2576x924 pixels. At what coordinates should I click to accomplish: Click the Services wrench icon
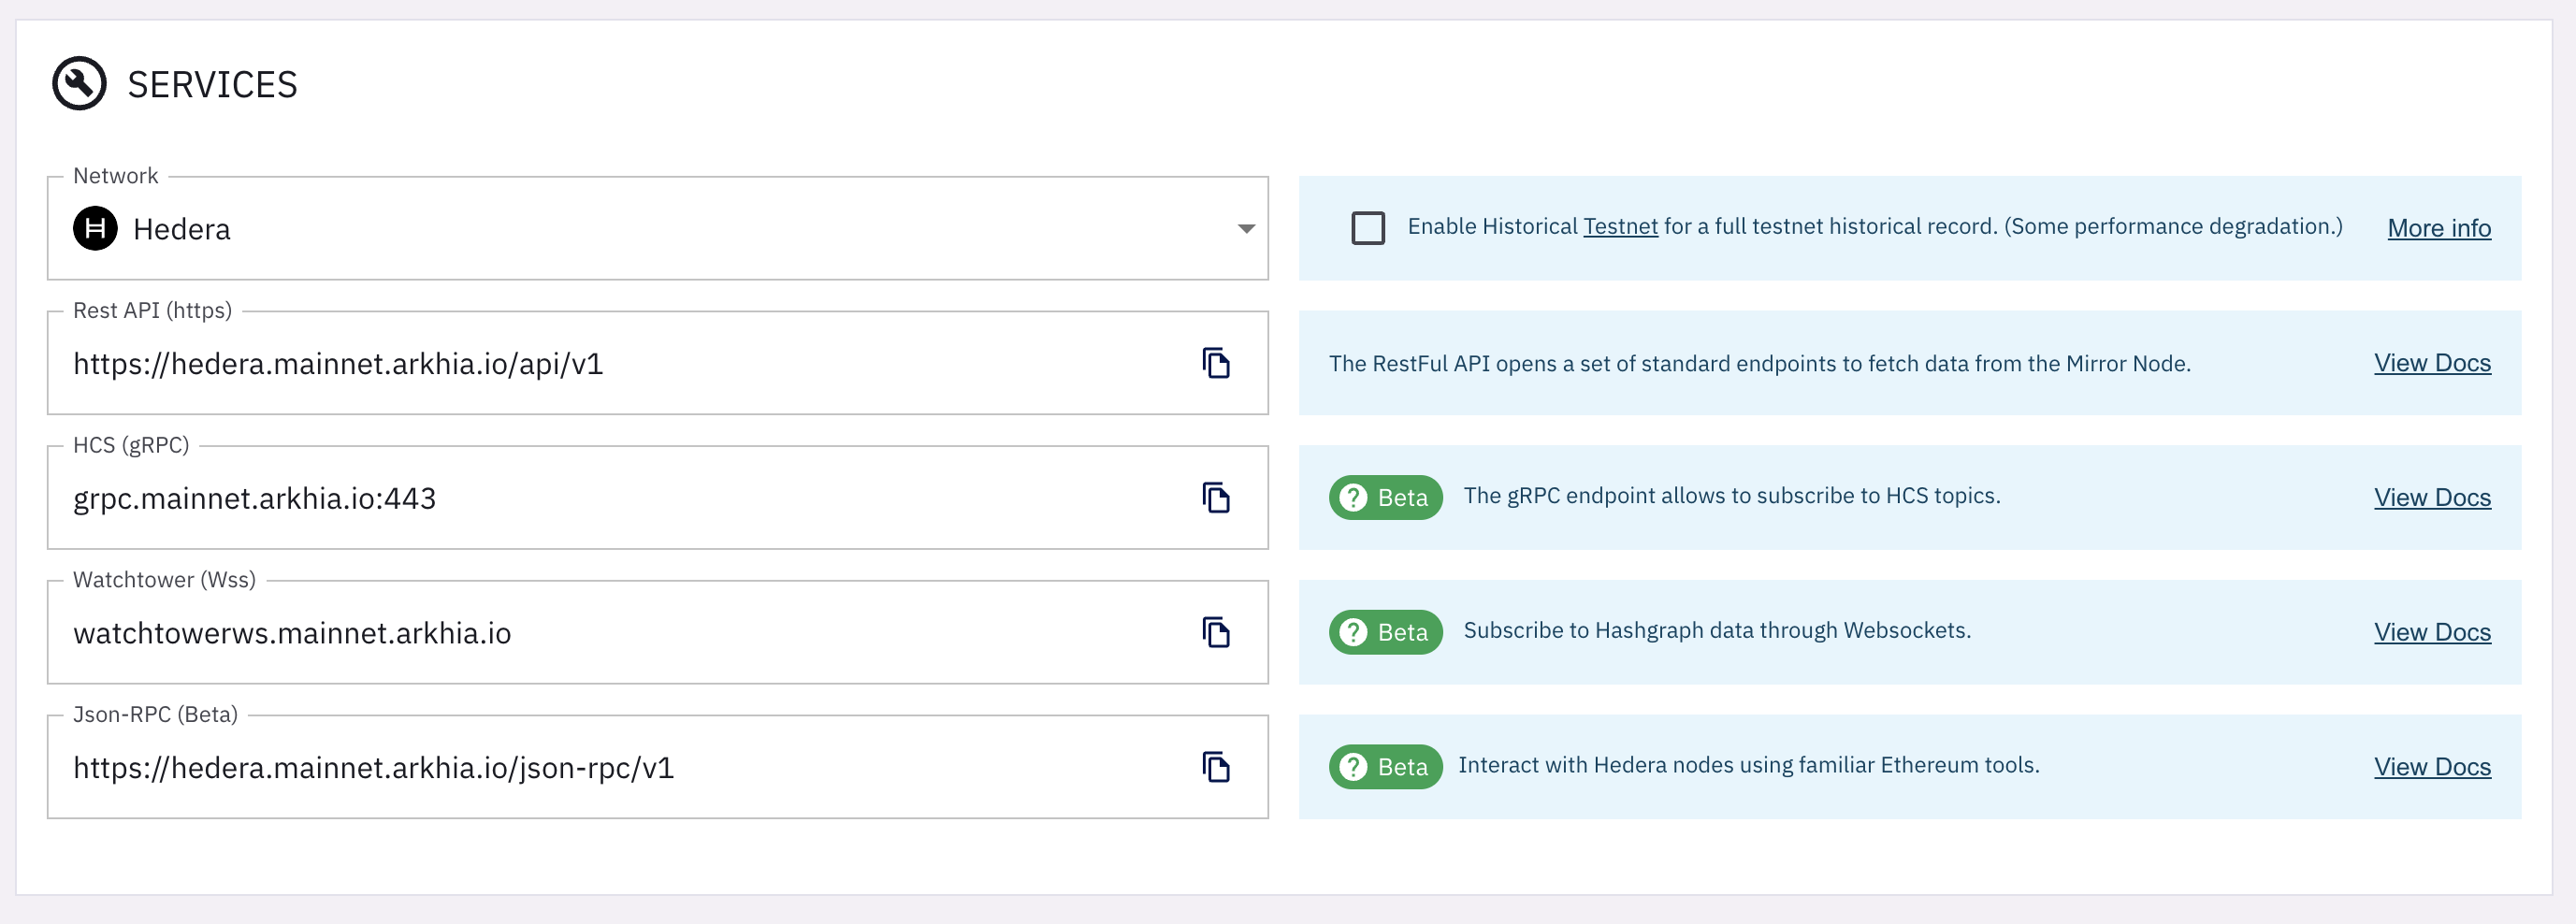coord(79,83)
